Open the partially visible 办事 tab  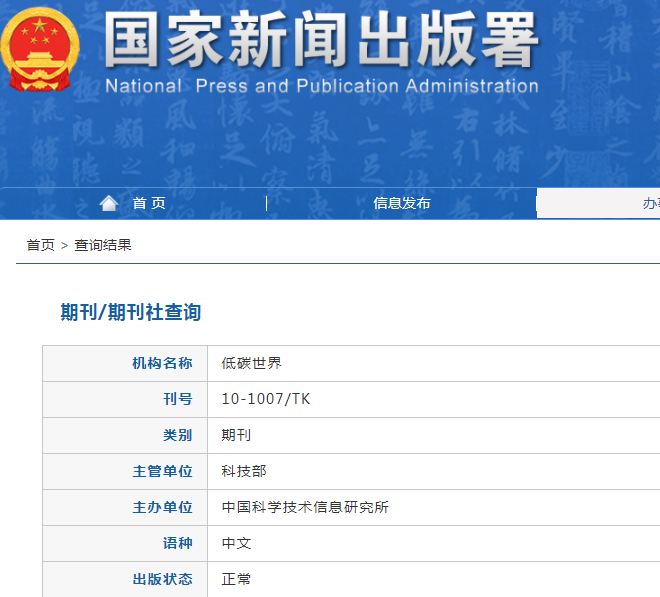pyautogui.click(x=650, y=203)
